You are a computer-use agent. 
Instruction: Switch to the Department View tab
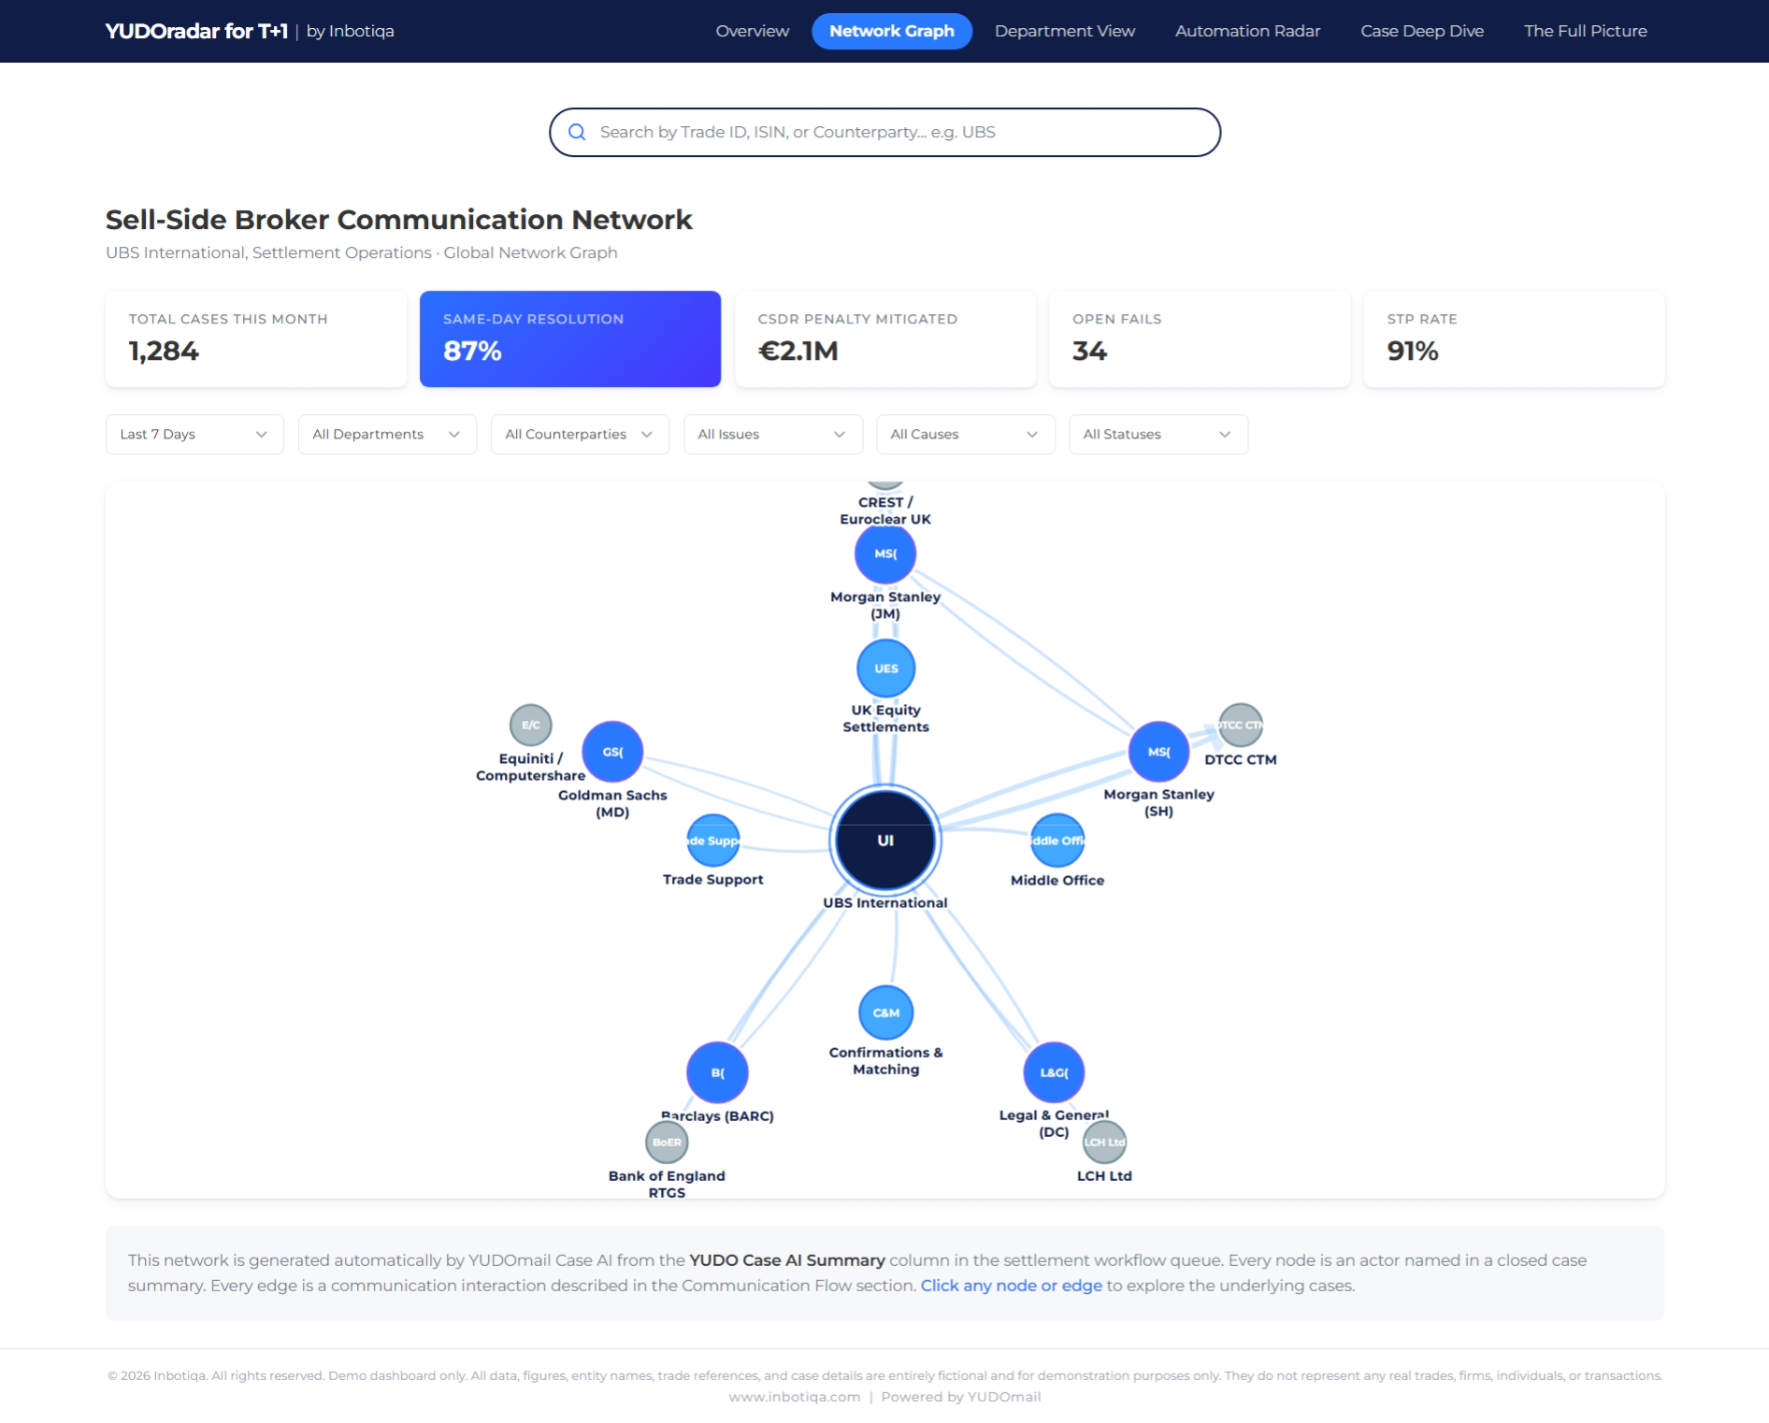pyautogui.click(x=1064, y=31)
